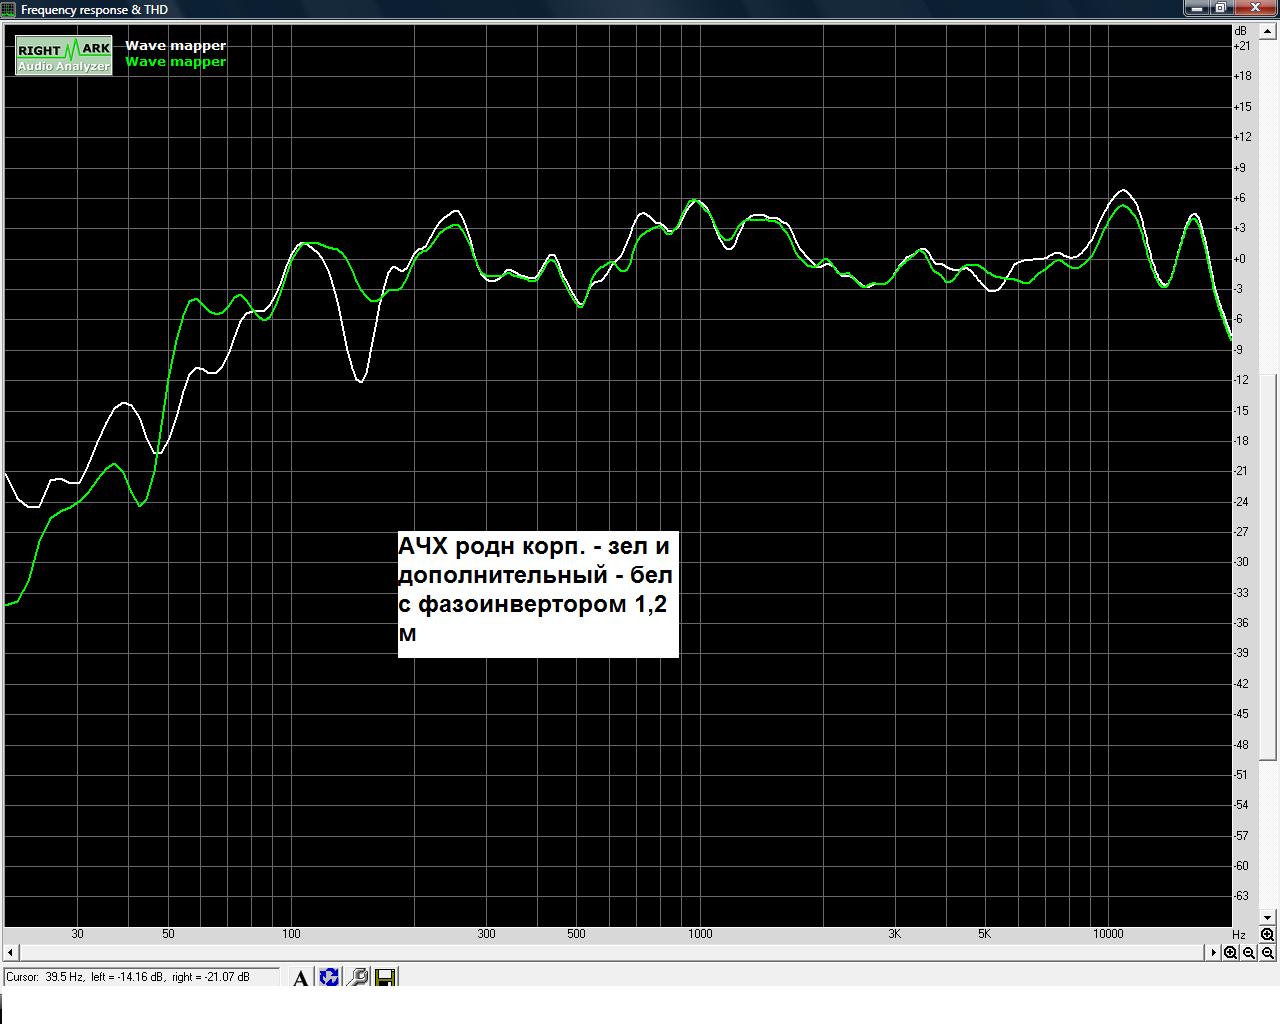Image resolution: width=1280 pixels, height=1024 pixels.
Task: Restore down the Frequency response window
Action: [1221, 8]
